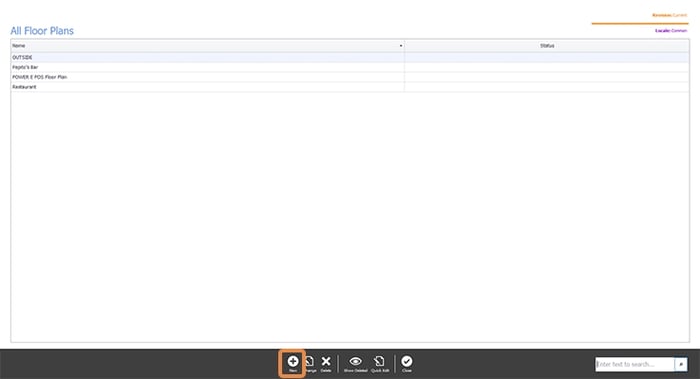Click Status cell of the OUTSIDE row
The image size is (700, 379).
(x=547, y=57)
